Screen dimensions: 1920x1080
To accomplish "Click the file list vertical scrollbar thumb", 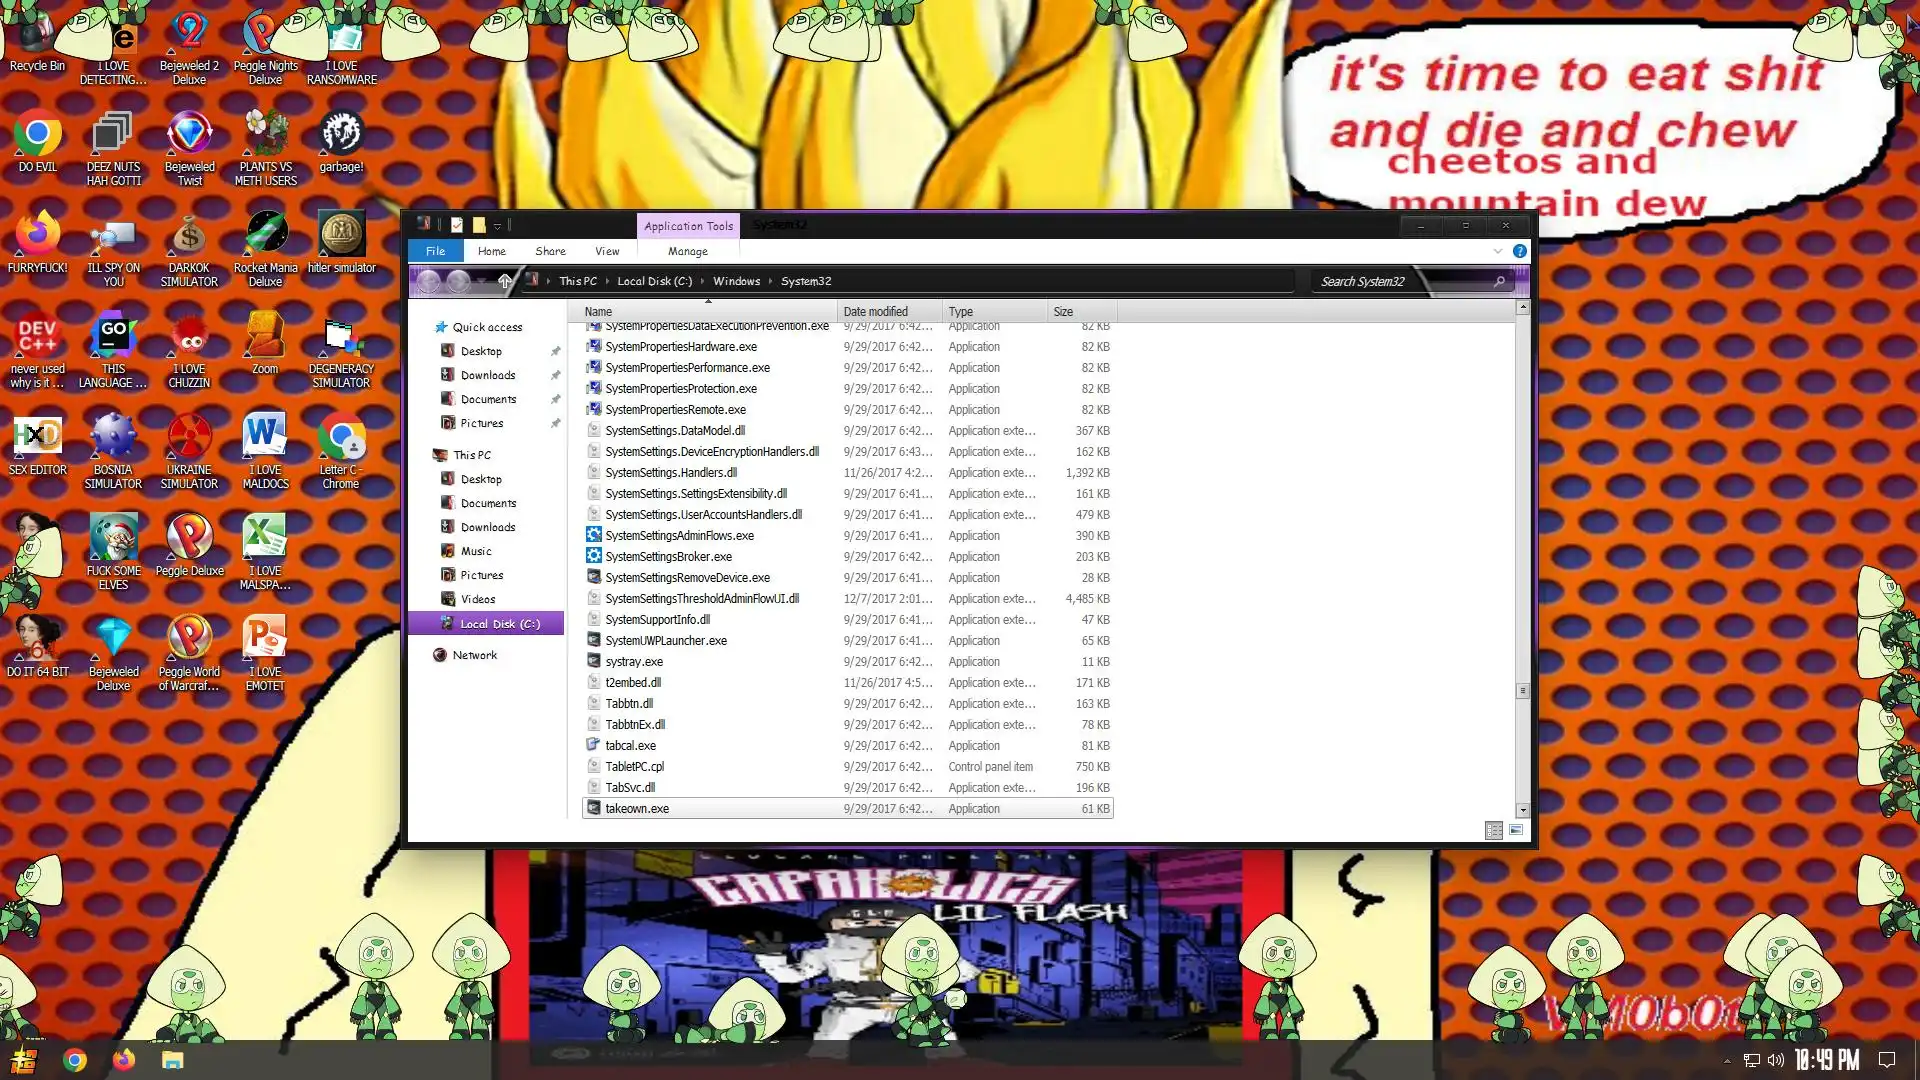I will coord(1522,690).
